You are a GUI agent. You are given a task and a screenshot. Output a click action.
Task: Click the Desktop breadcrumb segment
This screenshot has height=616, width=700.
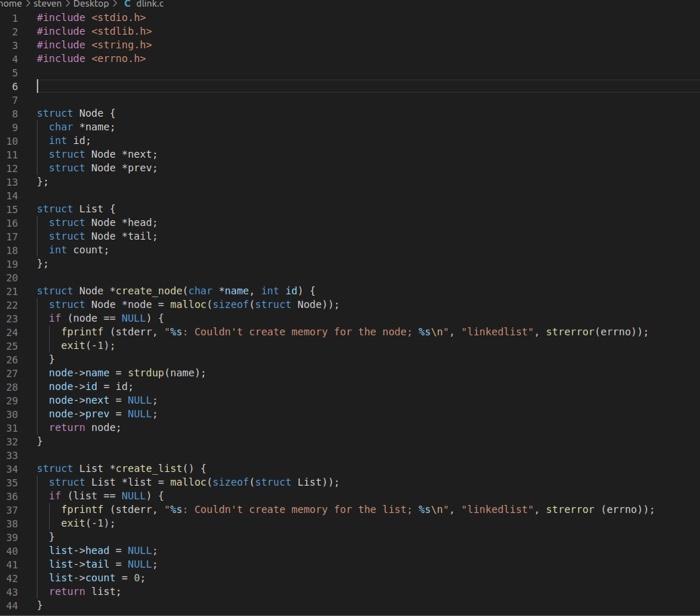[91, 4]
